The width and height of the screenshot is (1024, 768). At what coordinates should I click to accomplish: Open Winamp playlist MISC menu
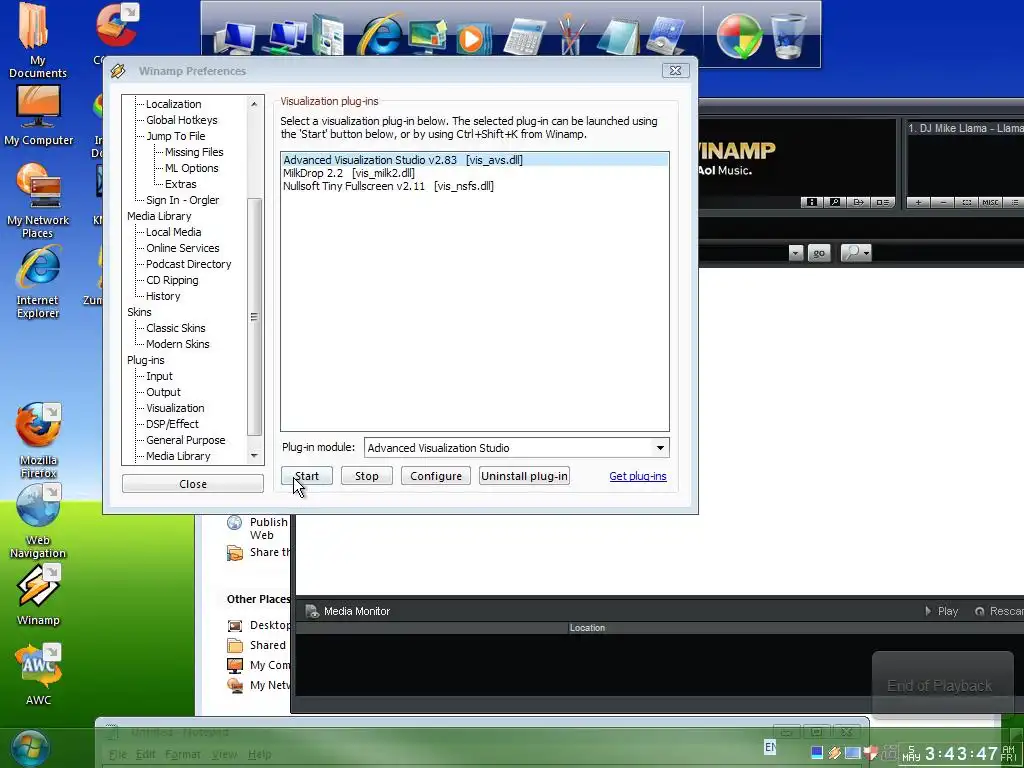tap(990, 202)
